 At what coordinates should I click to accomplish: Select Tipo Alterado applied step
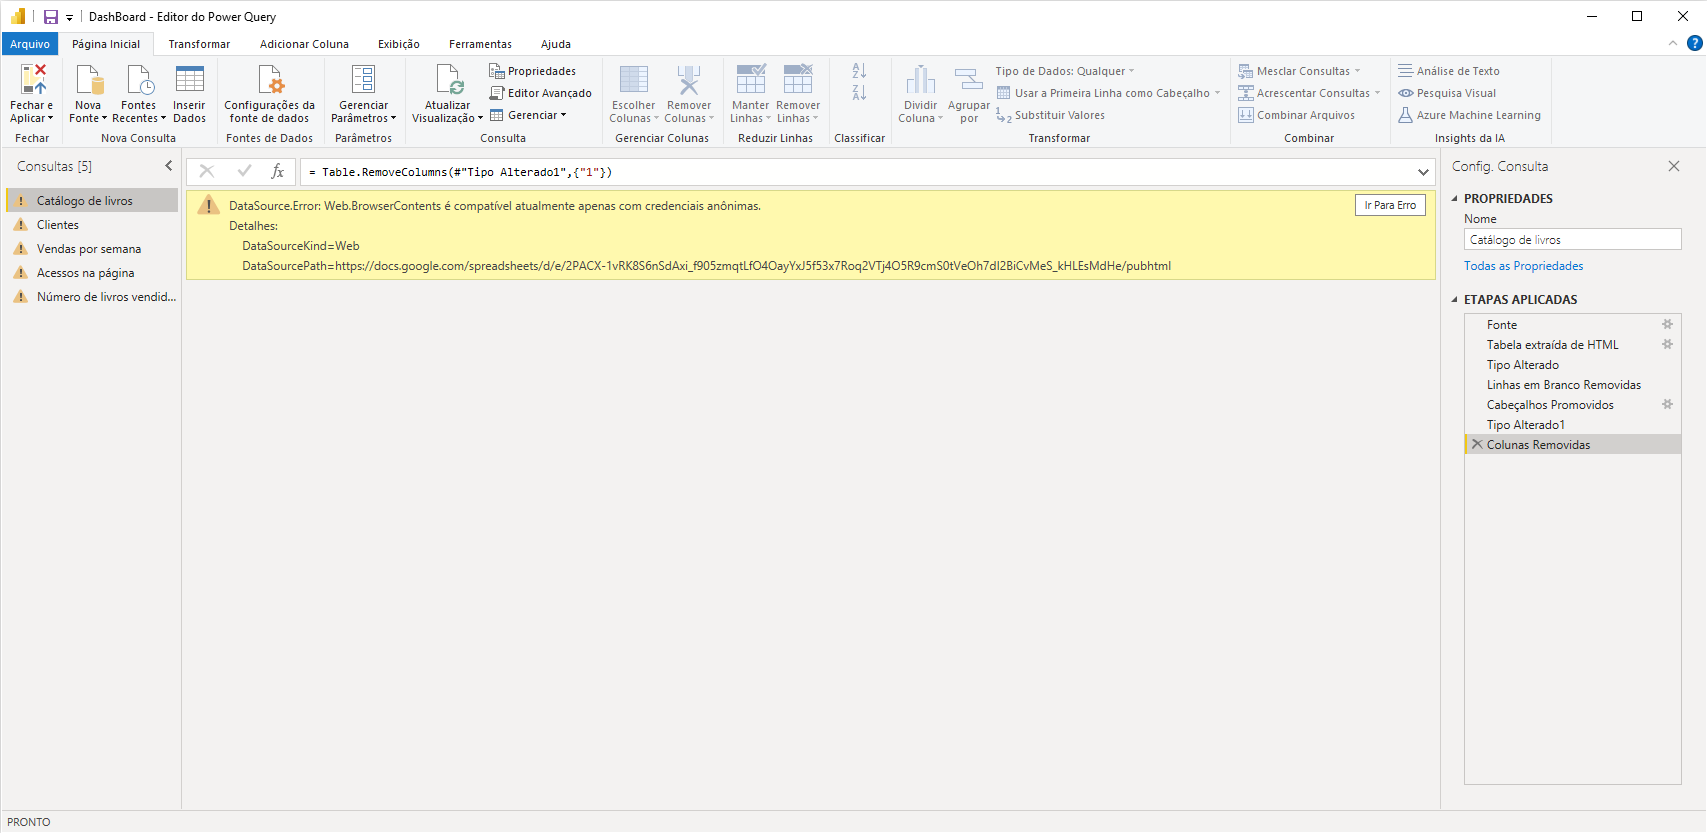(x=1572, y=365)
